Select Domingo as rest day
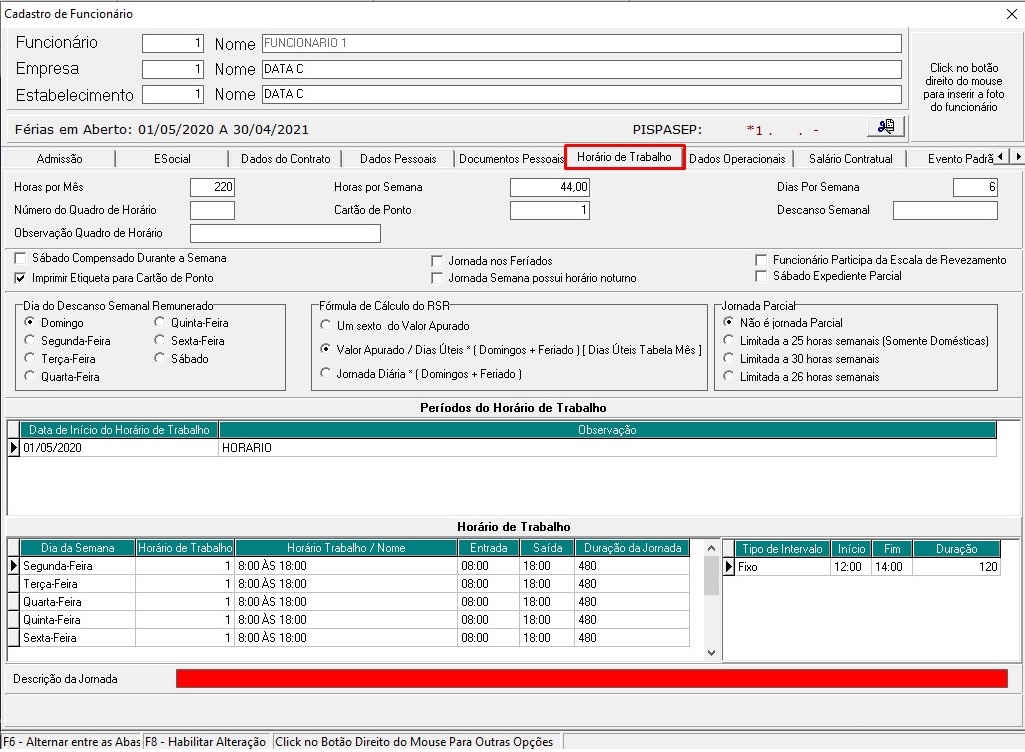Image resolution: width=1025 pixels, height=752 pixels. pos(29,322)
